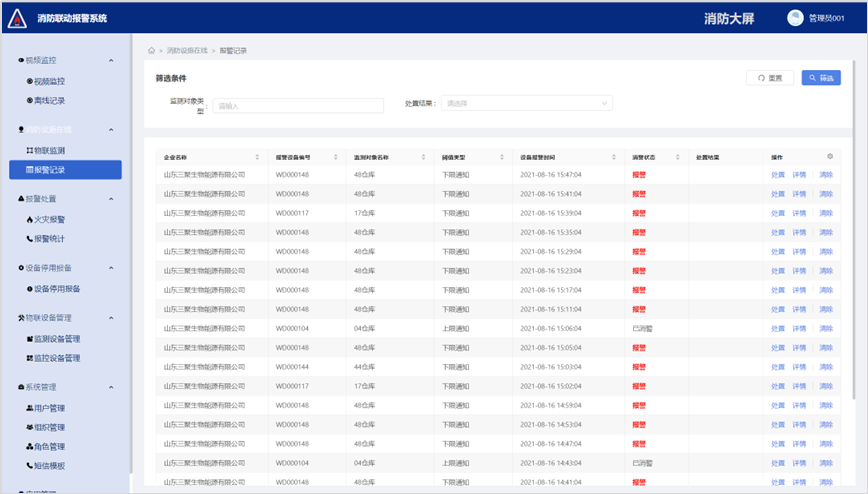Select 报警记录 menu item
Image resolution: width=868 pixels, height=494 pixels.
tap(65, 170)
